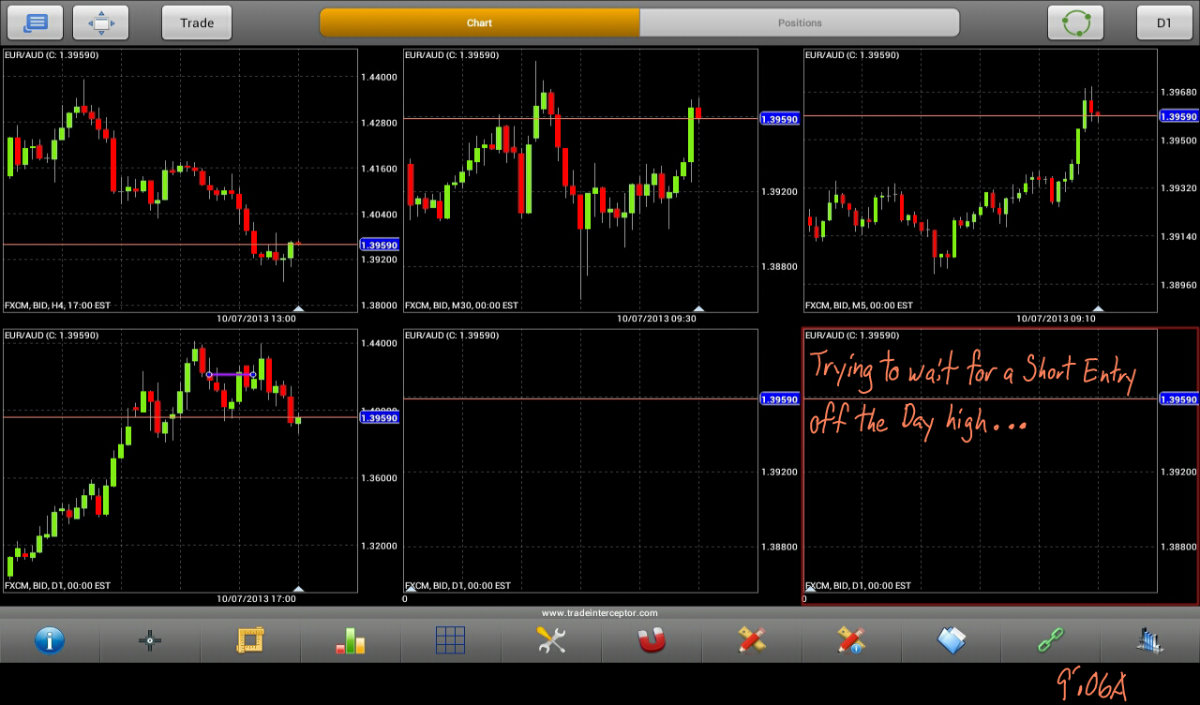The width and height of the screenshot is (1200, 705).
Task: Click triangle marker on M5 chart time axis
Action: (x=1098, y=308)
